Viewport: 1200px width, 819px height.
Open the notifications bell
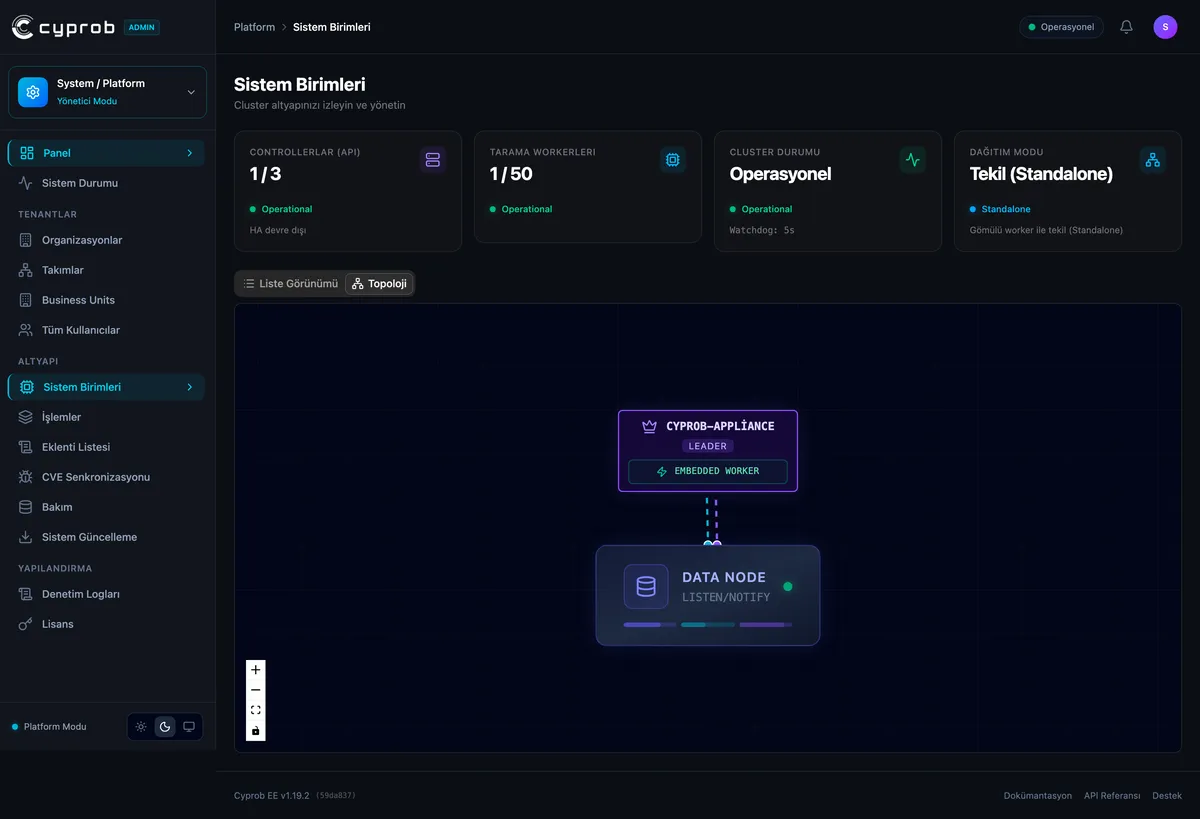click(1126, 27)
